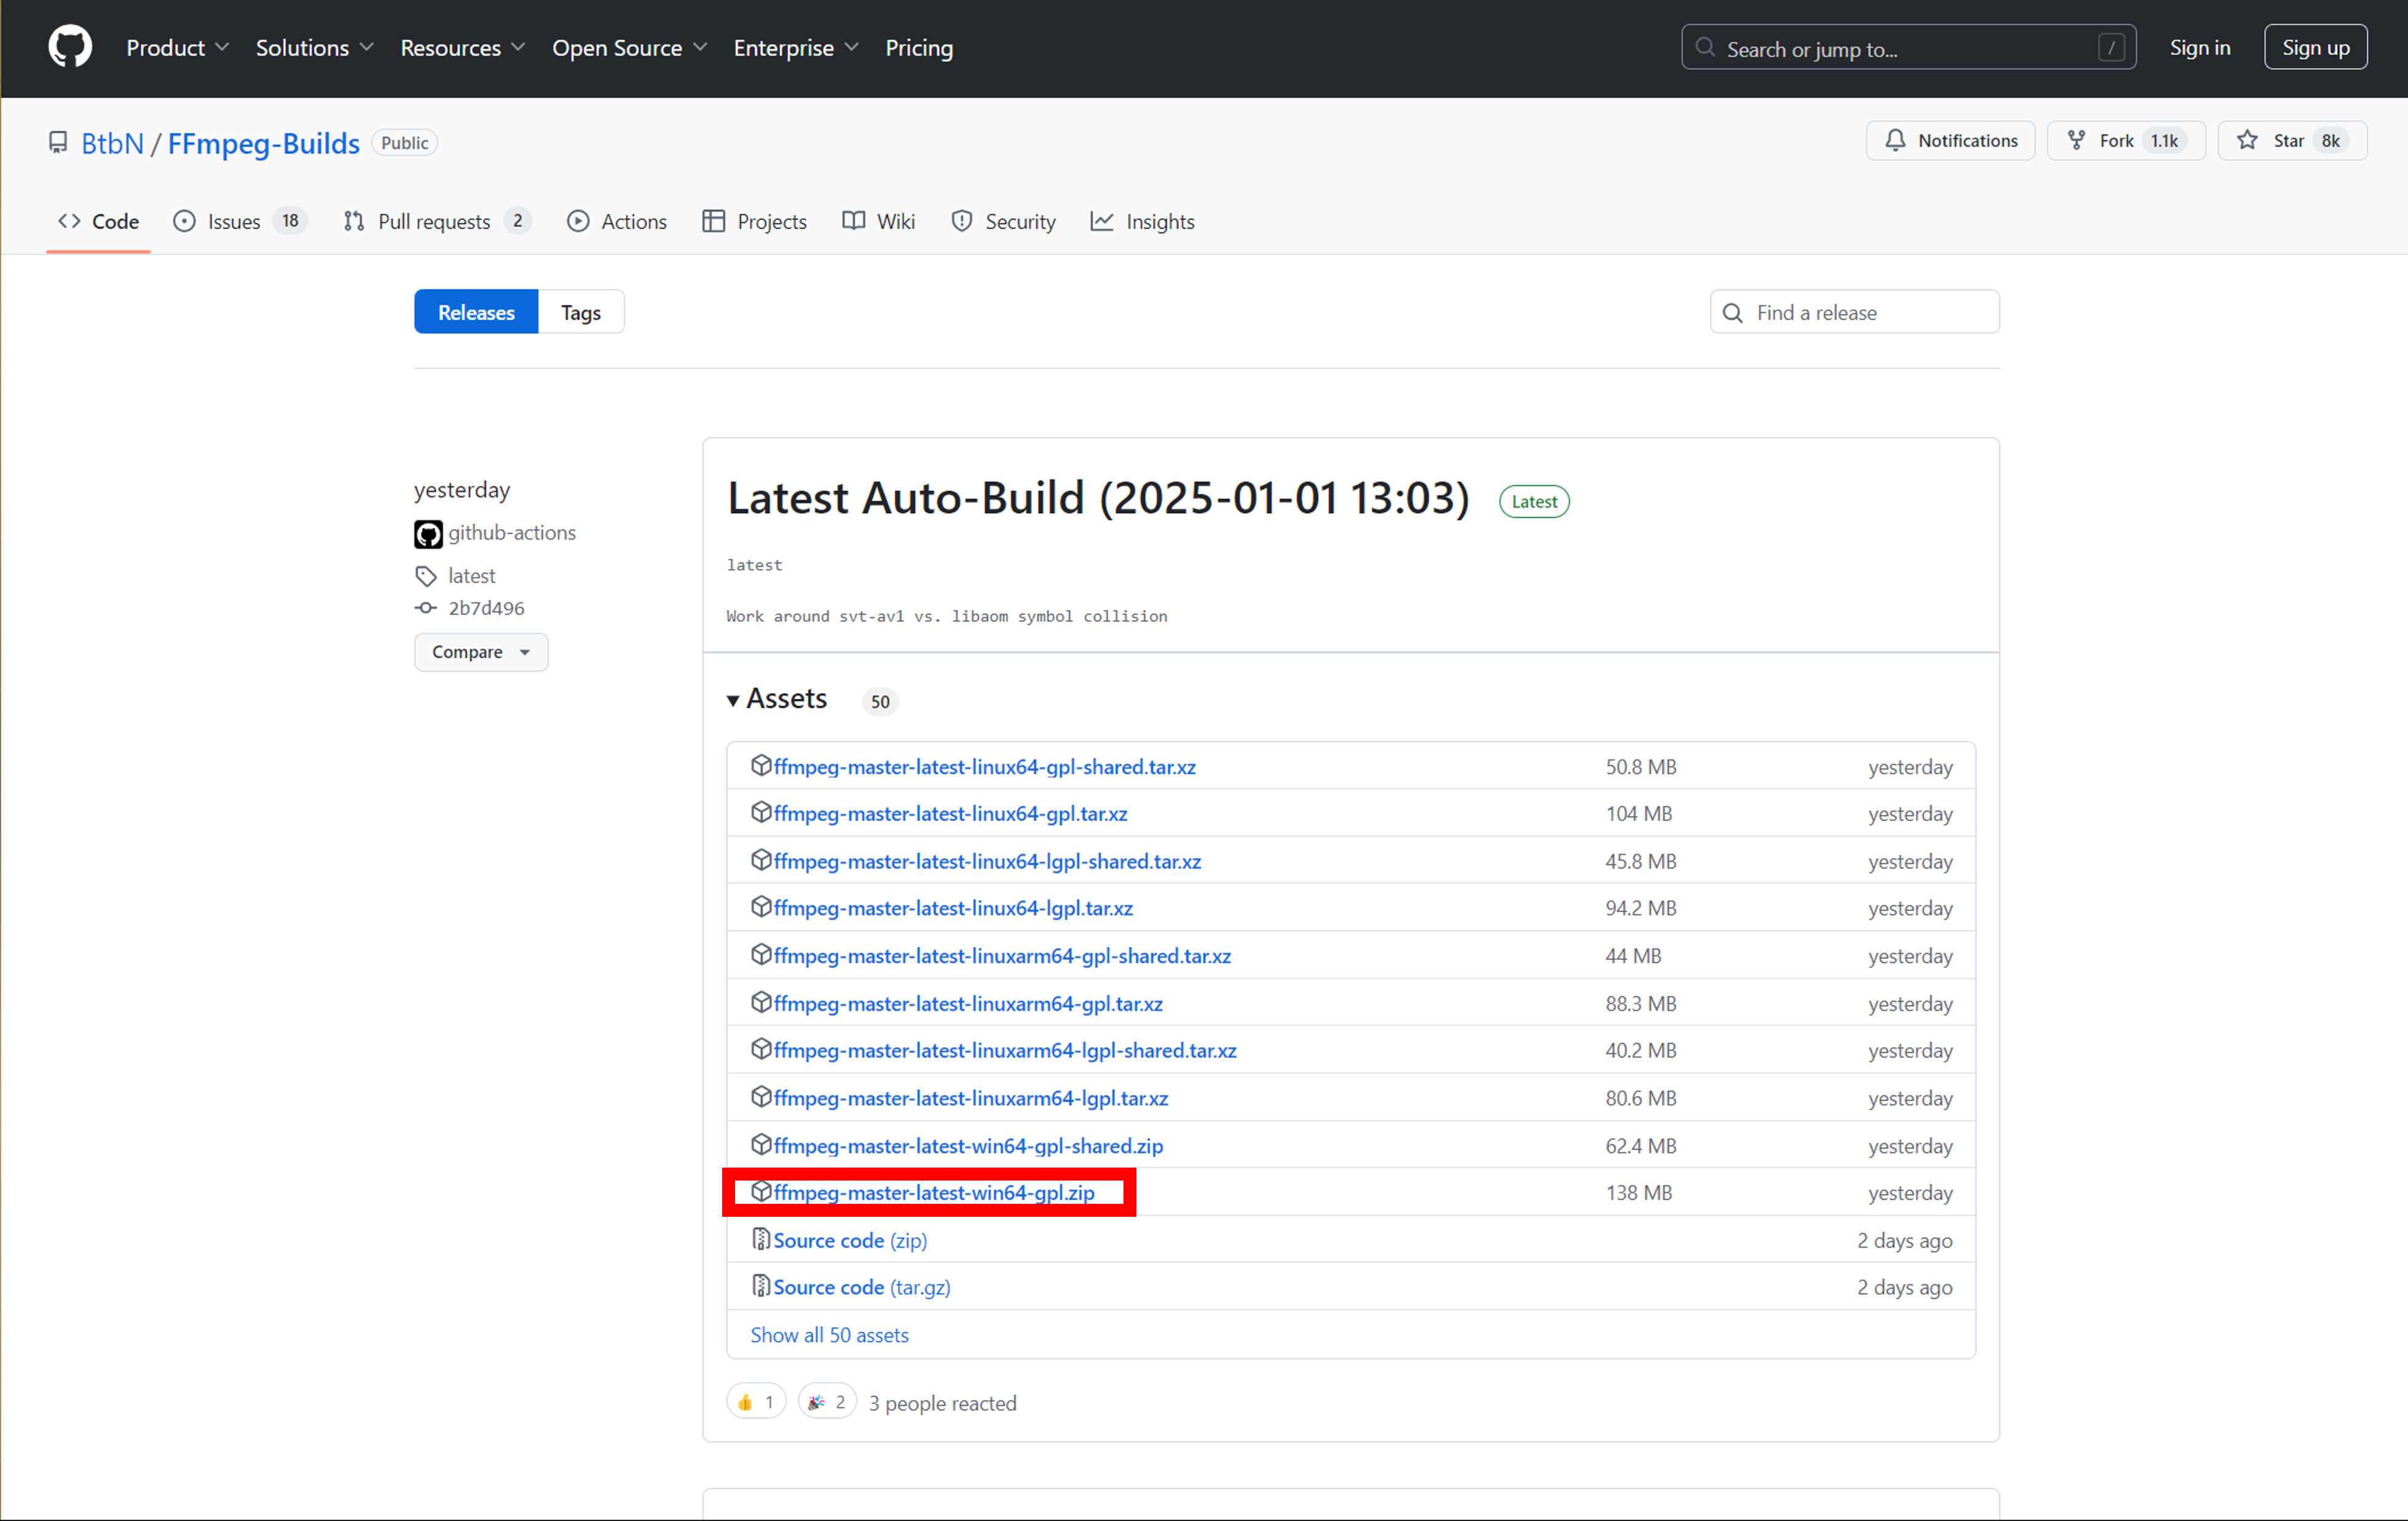Click Show all 50 assets

pyautogui.click(x=829, y=1334)
